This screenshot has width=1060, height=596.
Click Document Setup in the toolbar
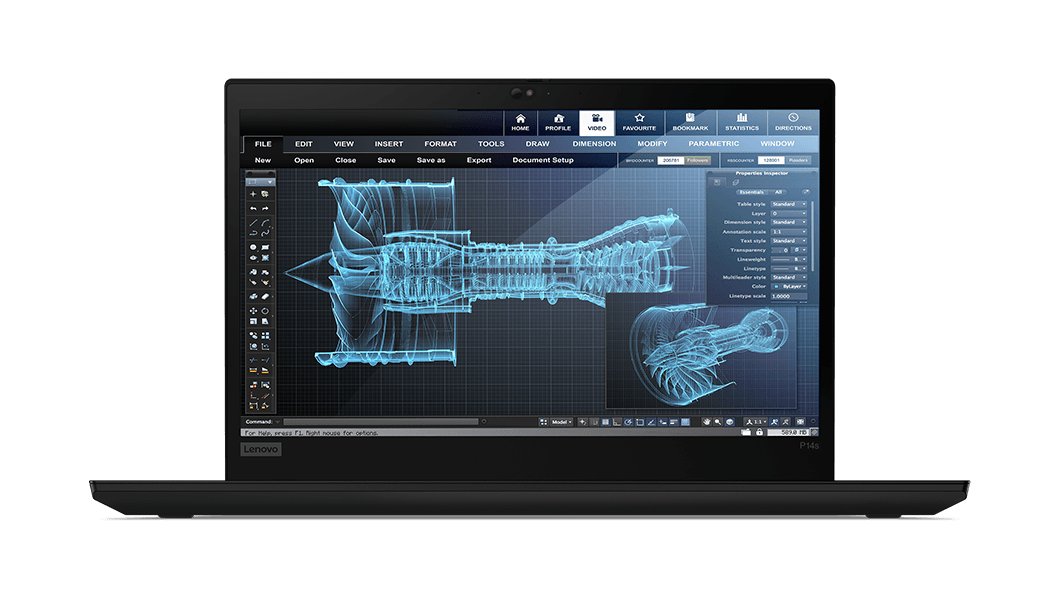point(543,160)
